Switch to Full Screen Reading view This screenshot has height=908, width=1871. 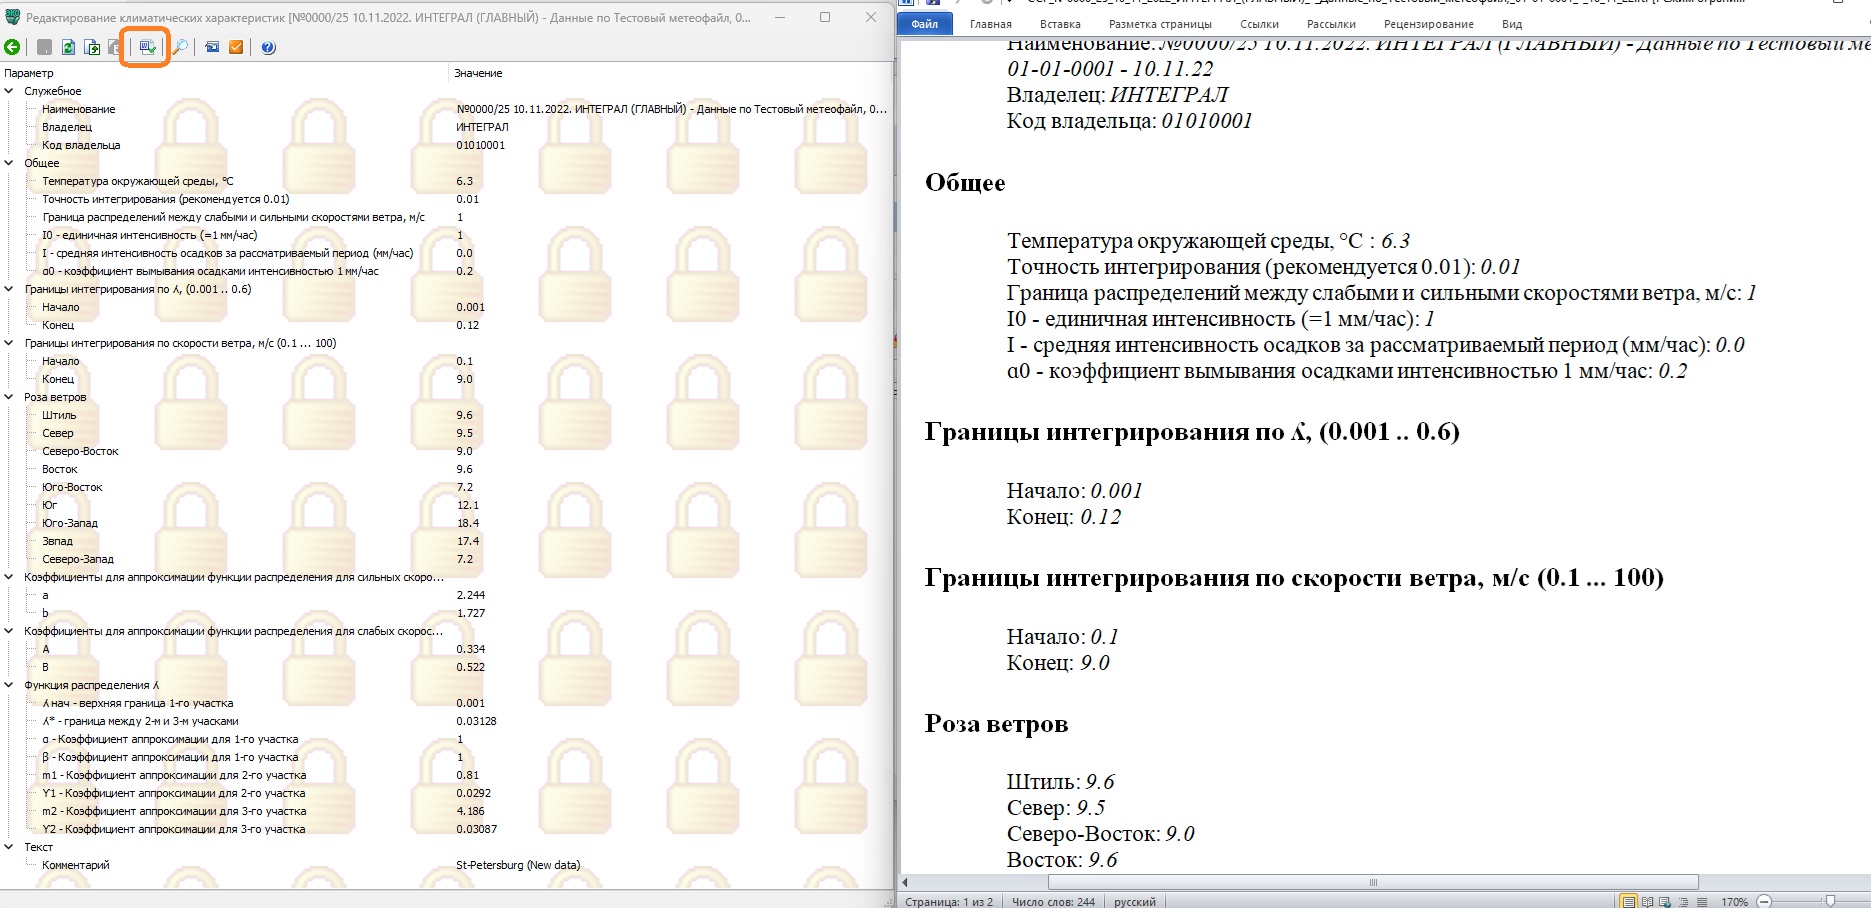[x=1648, y=902]
